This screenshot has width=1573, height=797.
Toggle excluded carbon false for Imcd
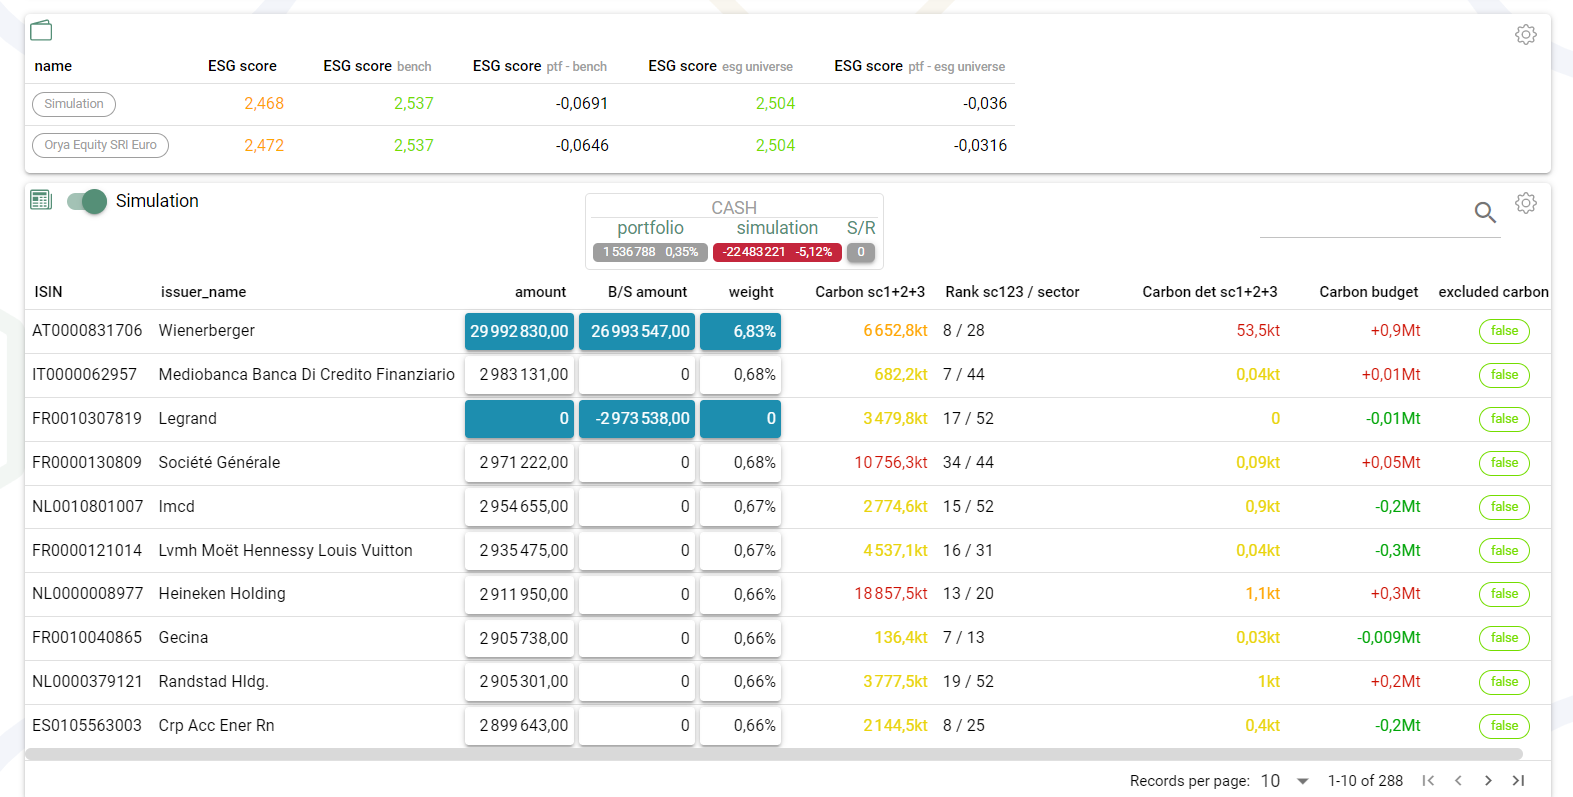pos(1504,507)
